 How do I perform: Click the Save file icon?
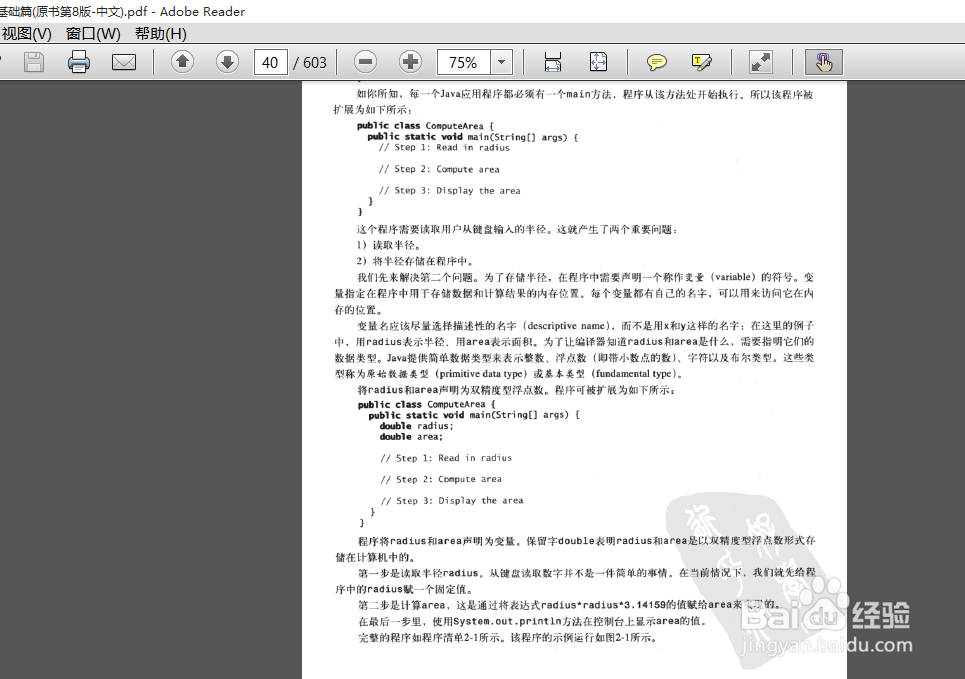point(34,62)
